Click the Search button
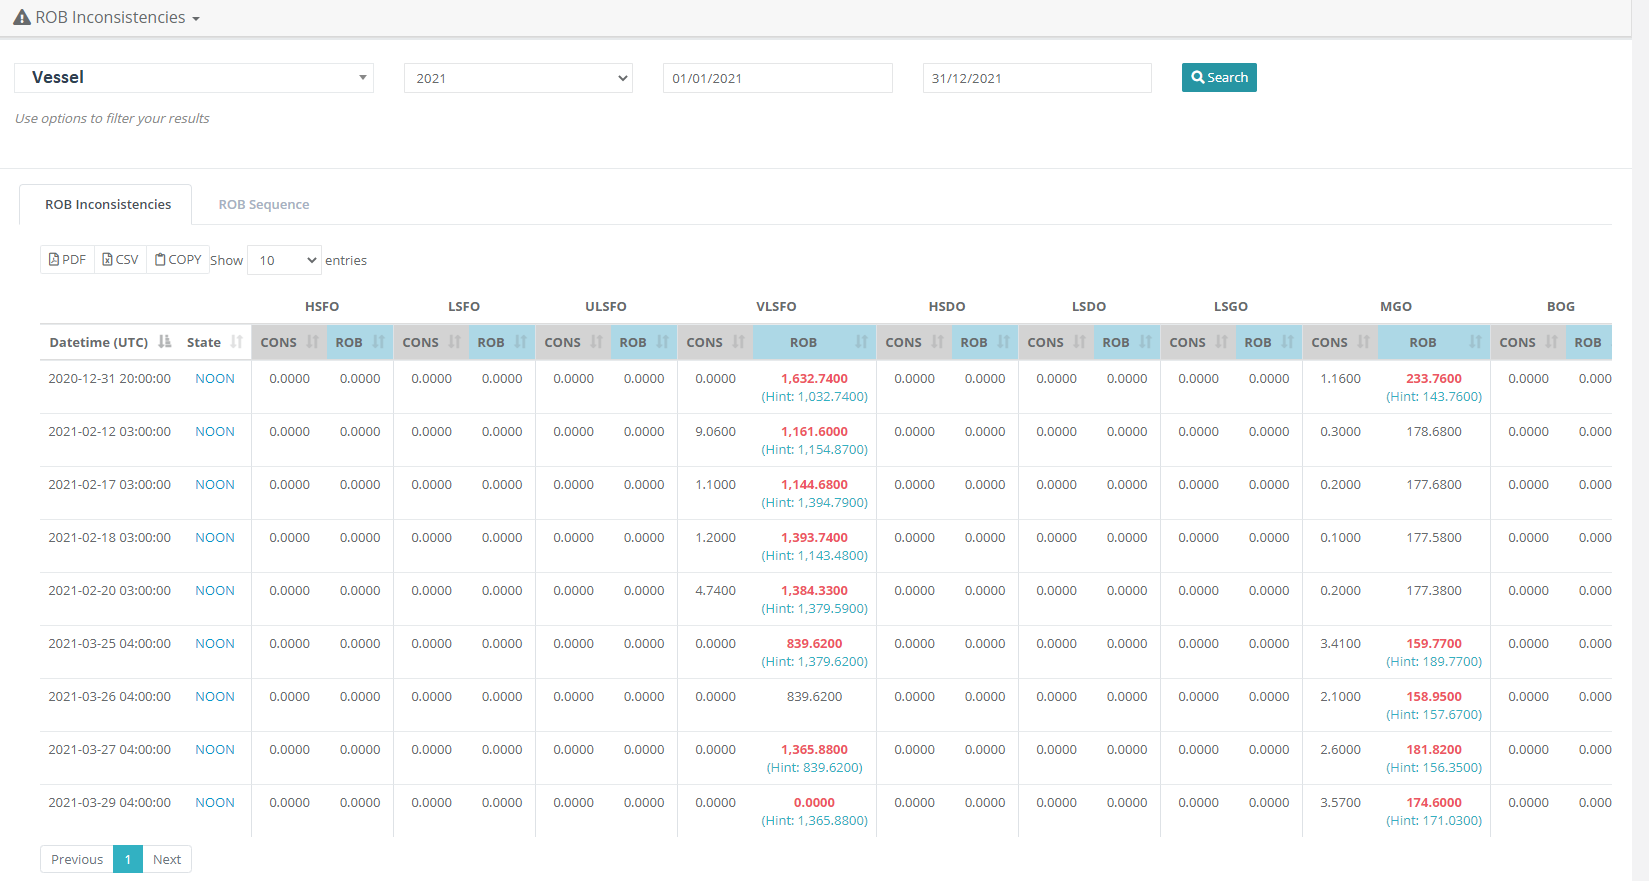This screenshot has height=881, width=1649. coord(1219,77)
